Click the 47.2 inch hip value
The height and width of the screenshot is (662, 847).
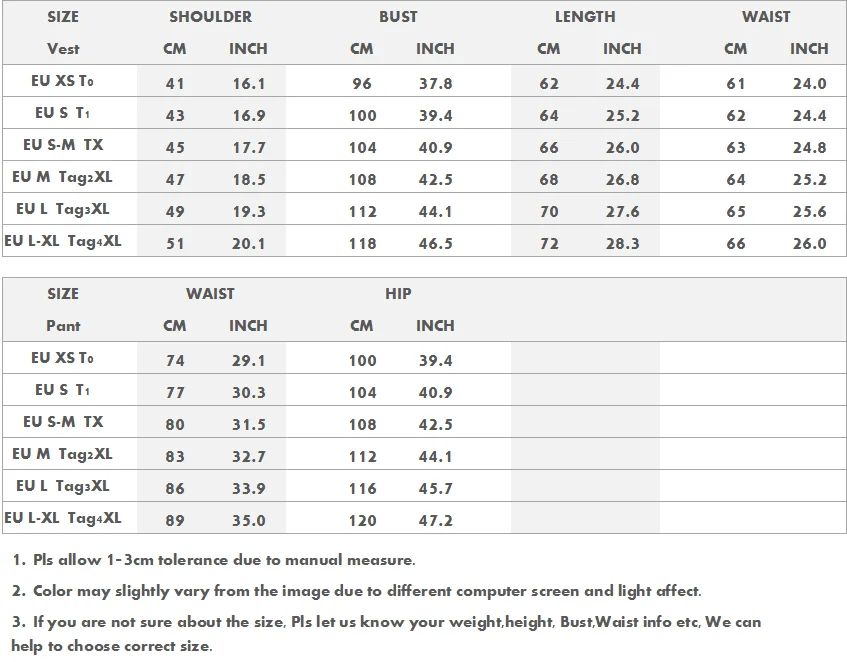click(x=434, y=521)
